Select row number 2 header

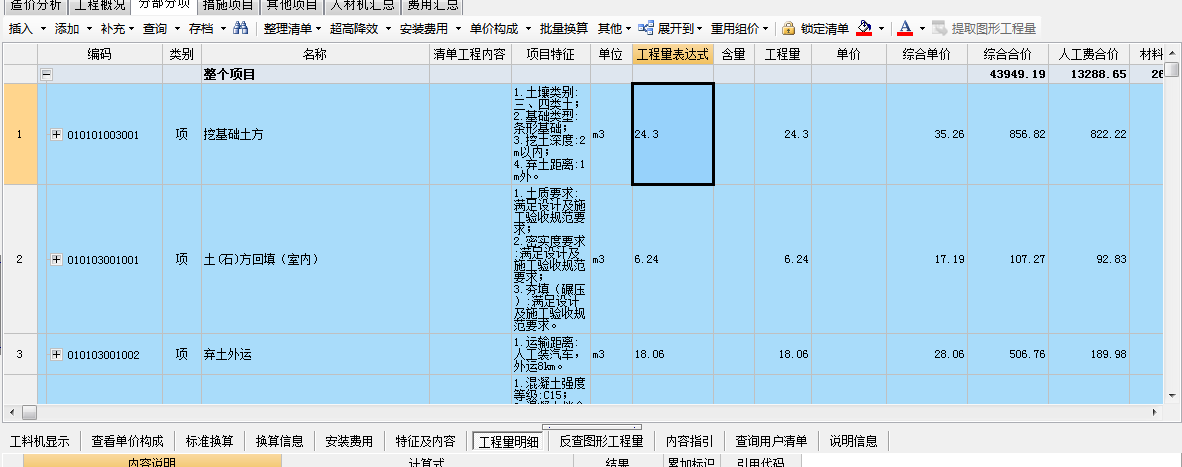coord(20,259)
